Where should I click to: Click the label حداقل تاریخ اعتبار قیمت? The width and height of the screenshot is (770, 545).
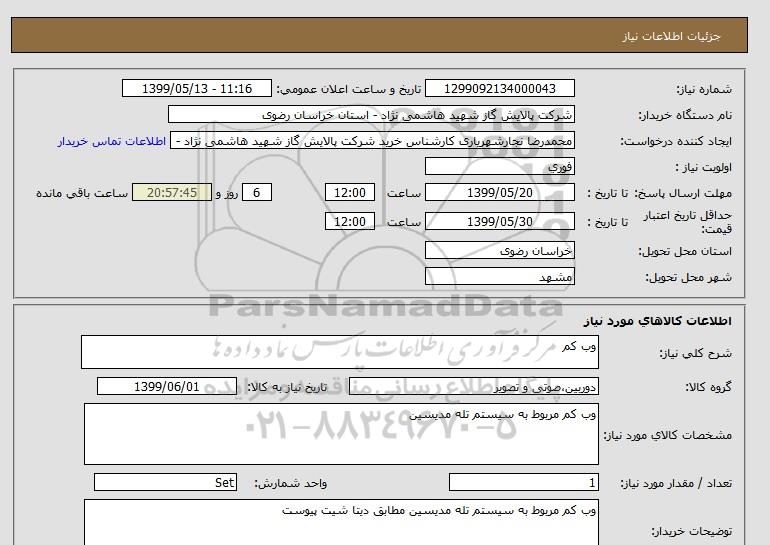[688, 222]
